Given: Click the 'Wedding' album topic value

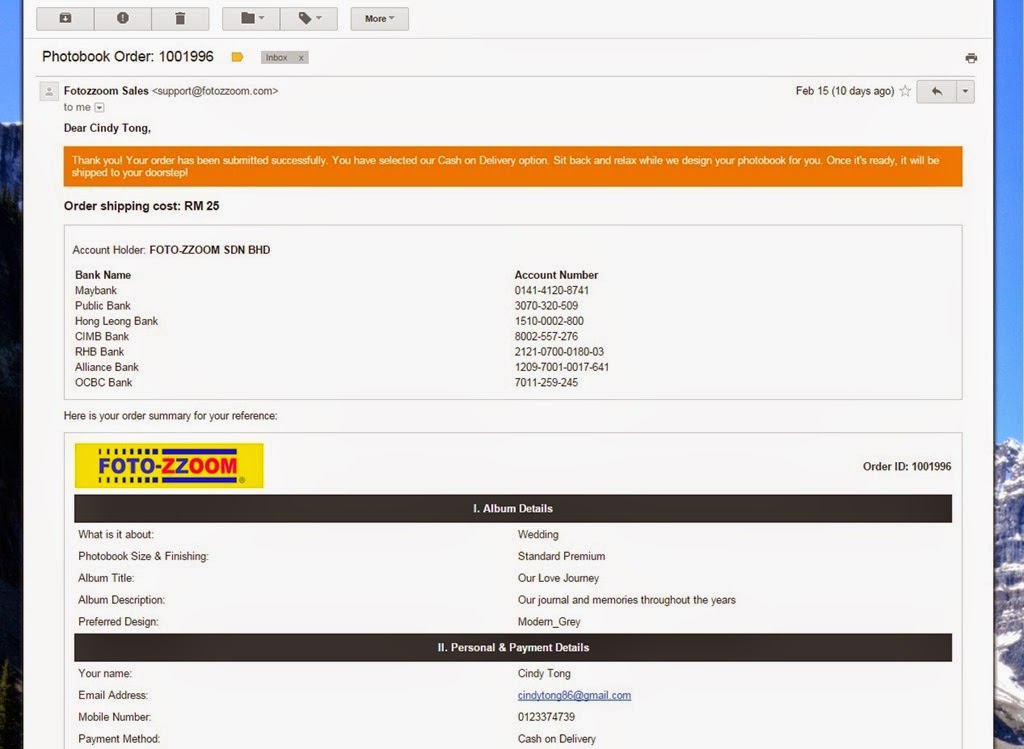Looking at the screenshot, I should point(537,534).
